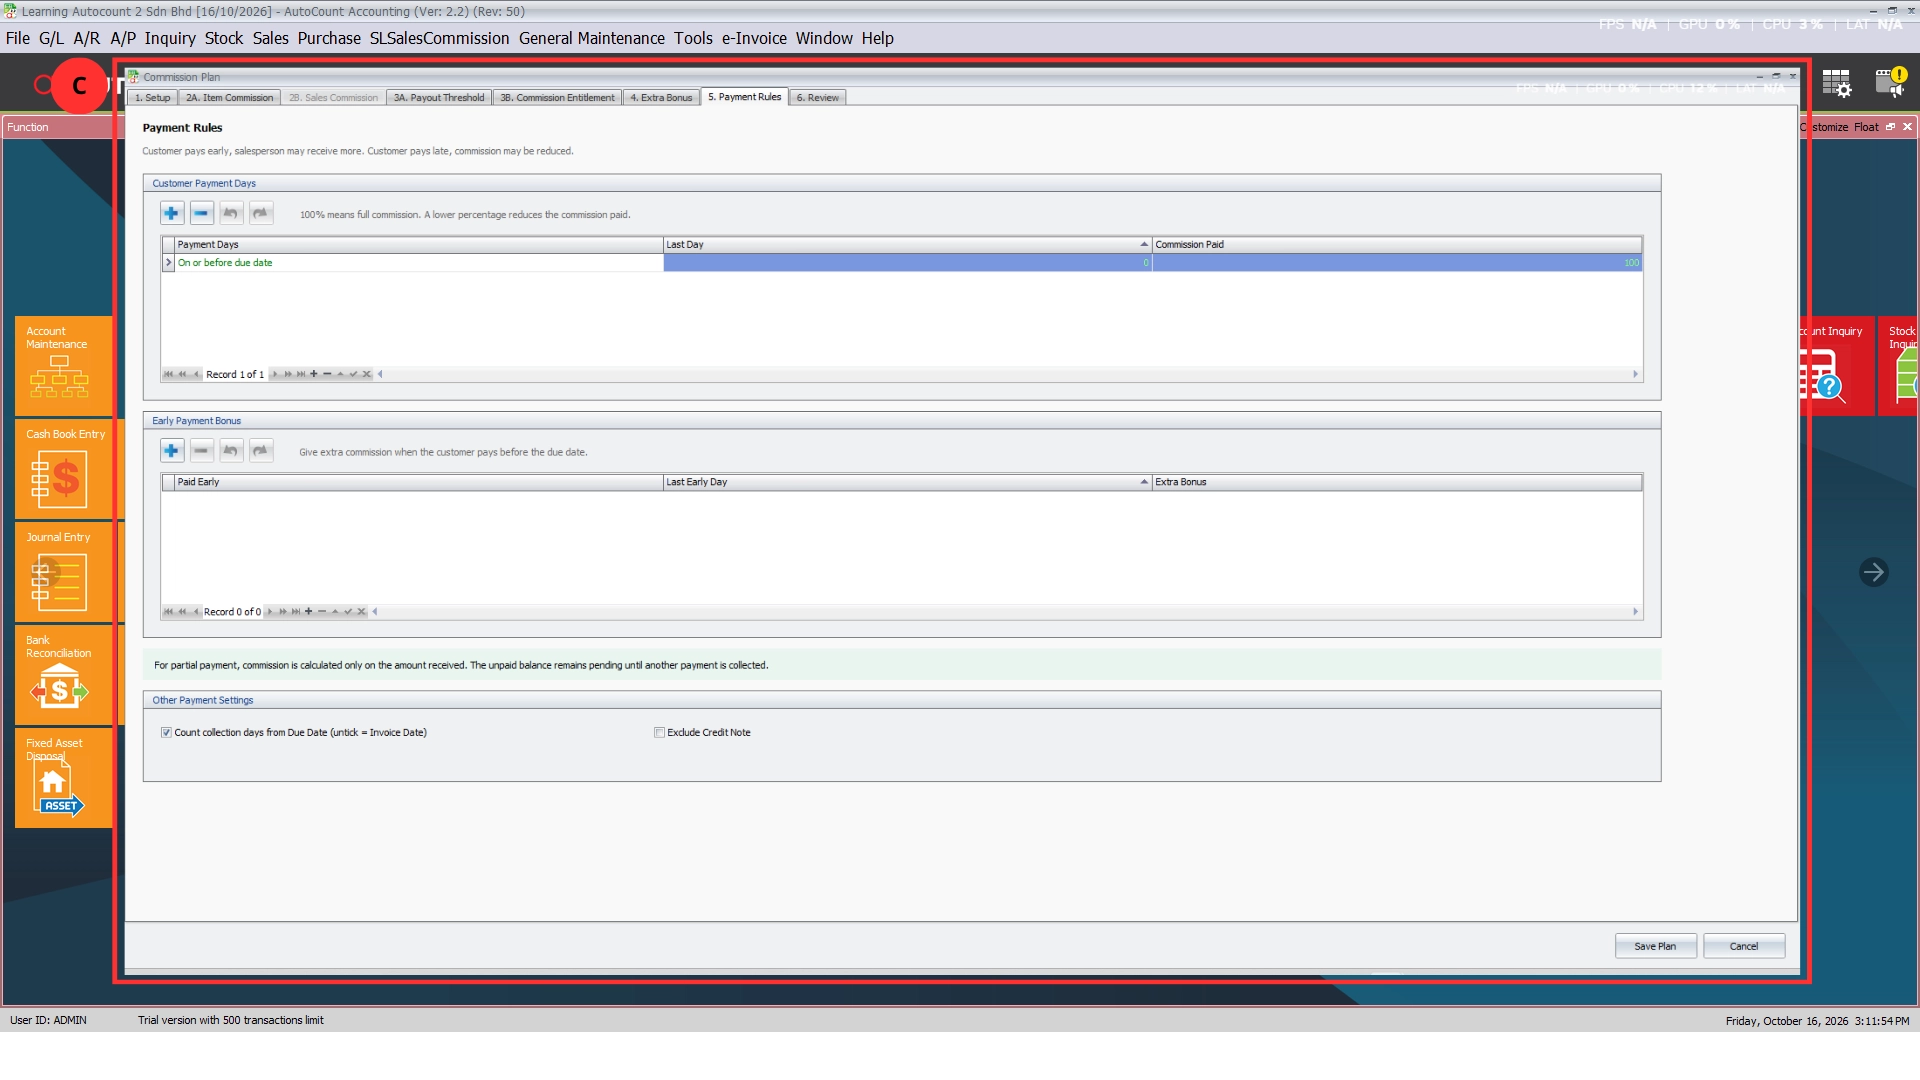Select Commission Paid cell showing 100
Viewport: 1920px width, 1080px height.
1397,263
